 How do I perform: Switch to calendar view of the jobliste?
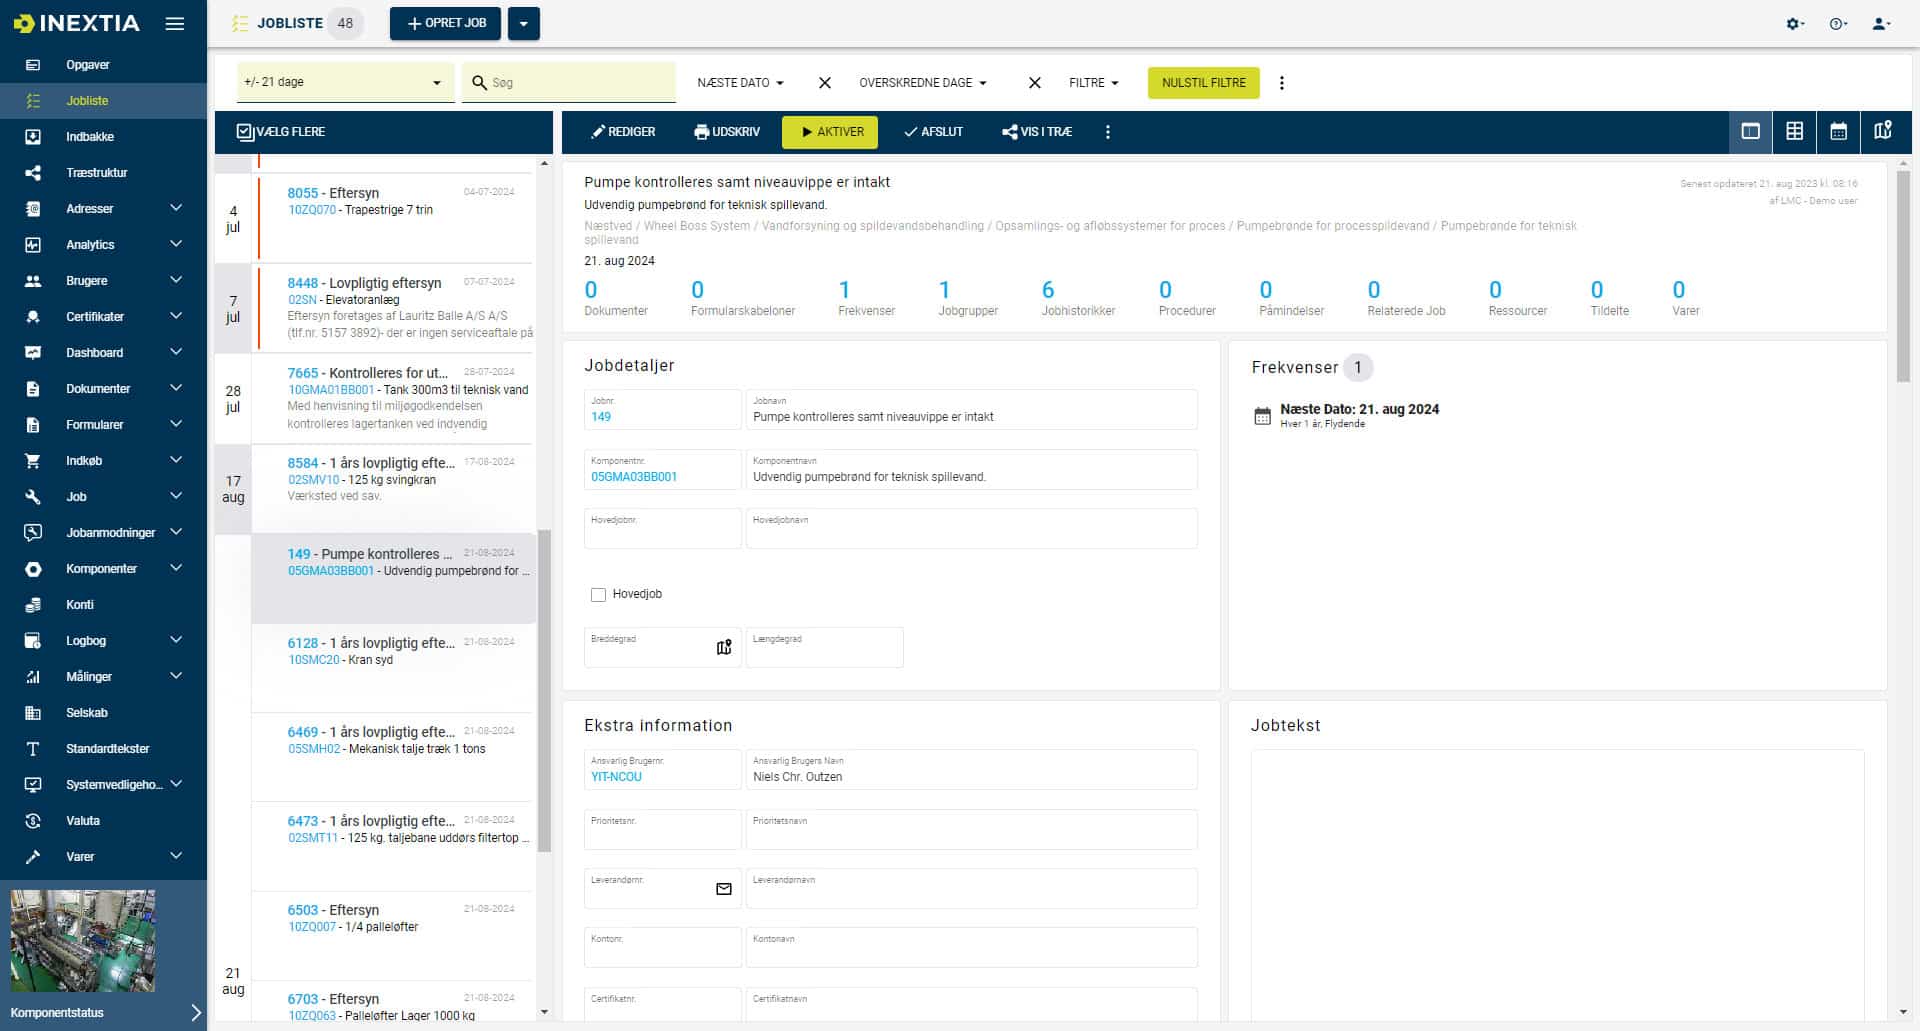click(1839, 131)
